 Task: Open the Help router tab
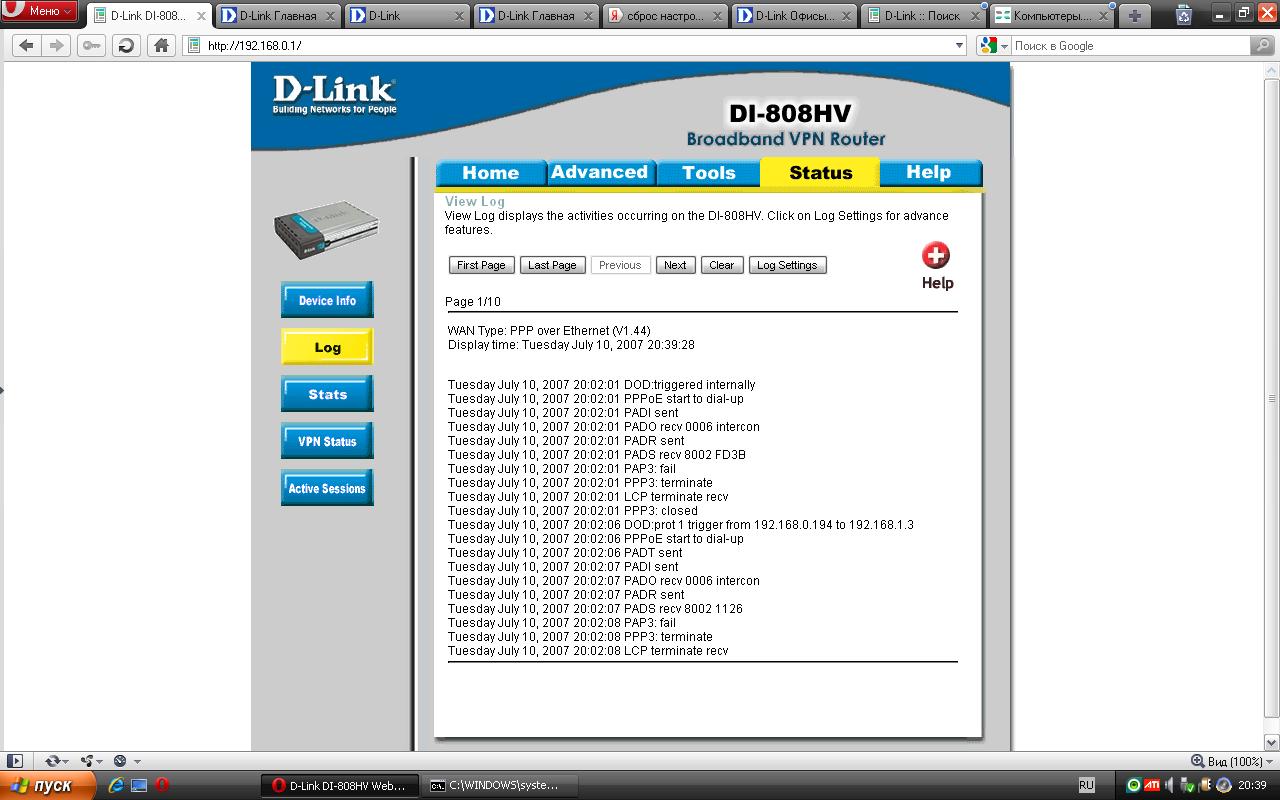929,173
